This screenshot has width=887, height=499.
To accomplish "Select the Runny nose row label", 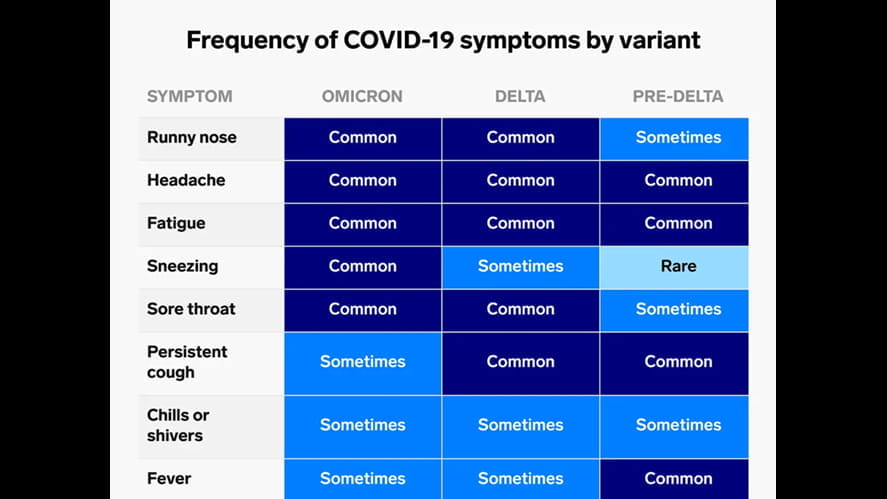I will (x=192, y=138).
